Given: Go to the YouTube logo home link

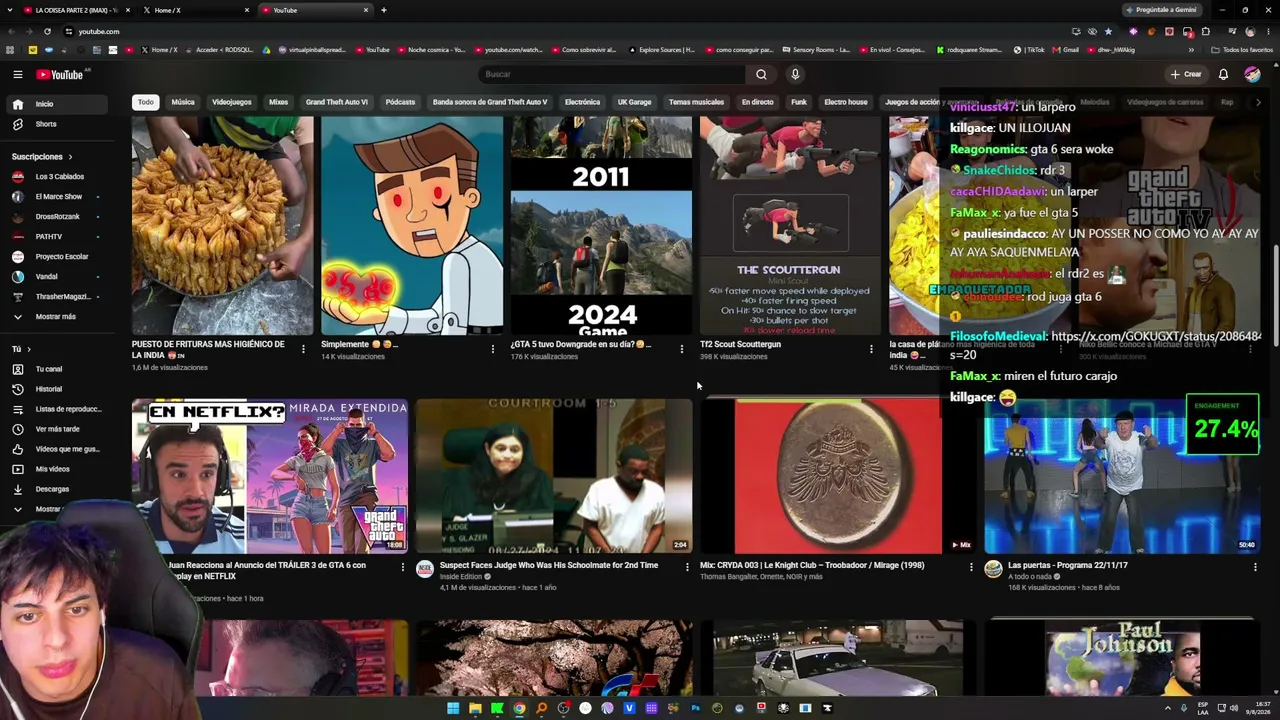Looking at the screenshot, I should (60, 74).
